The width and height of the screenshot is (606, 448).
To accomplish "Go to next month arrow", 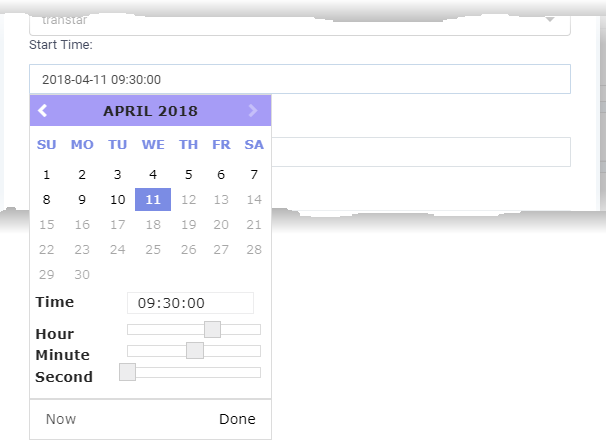I will point(253,111).
